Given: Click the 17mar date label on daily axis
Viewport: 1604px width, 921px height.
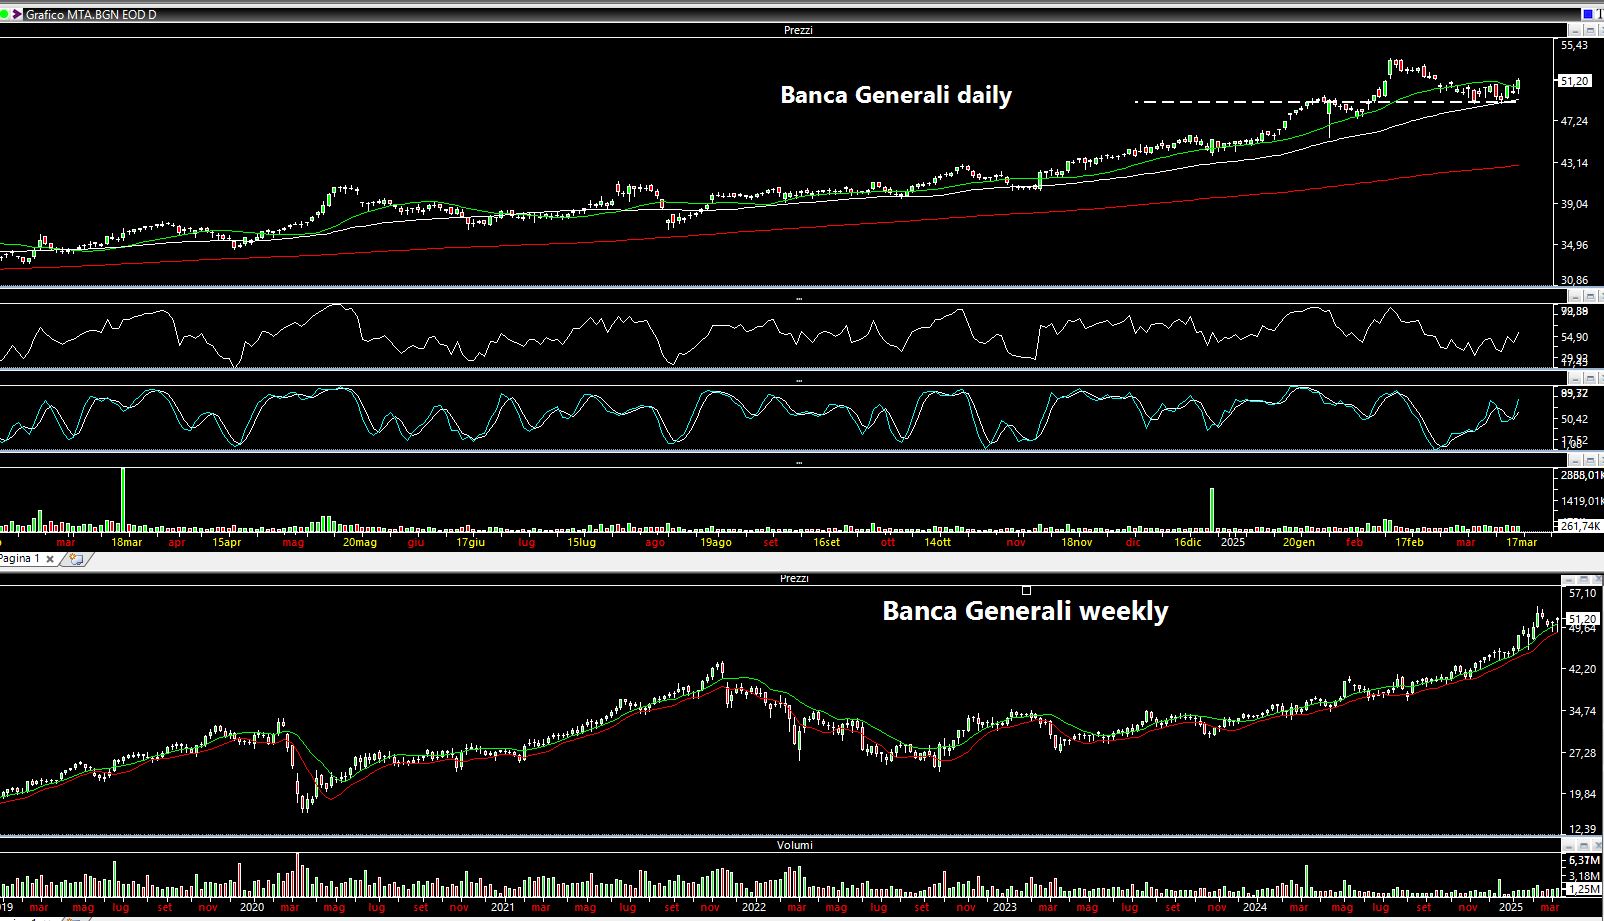Looking at the screenshot, I should (1521, 542).
